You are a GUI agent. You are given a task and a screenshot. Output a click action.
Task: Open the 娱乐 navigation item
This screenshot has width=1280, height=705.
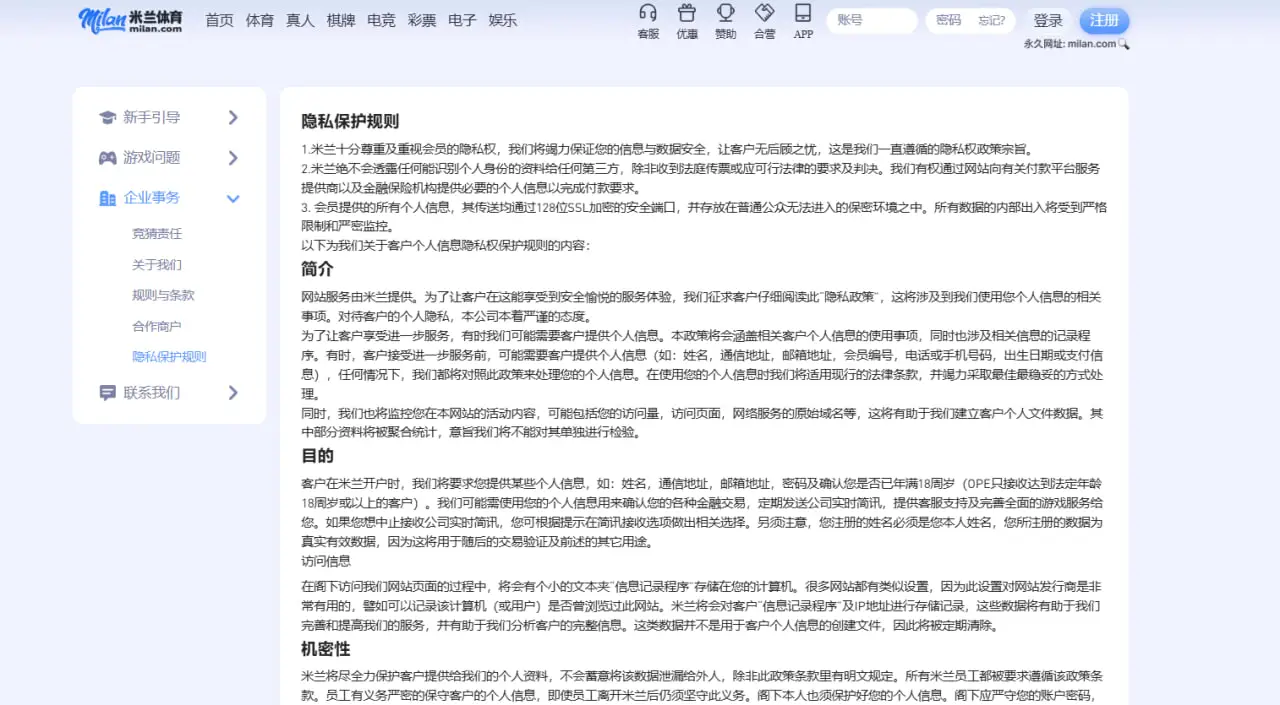(x=503, y=20)
